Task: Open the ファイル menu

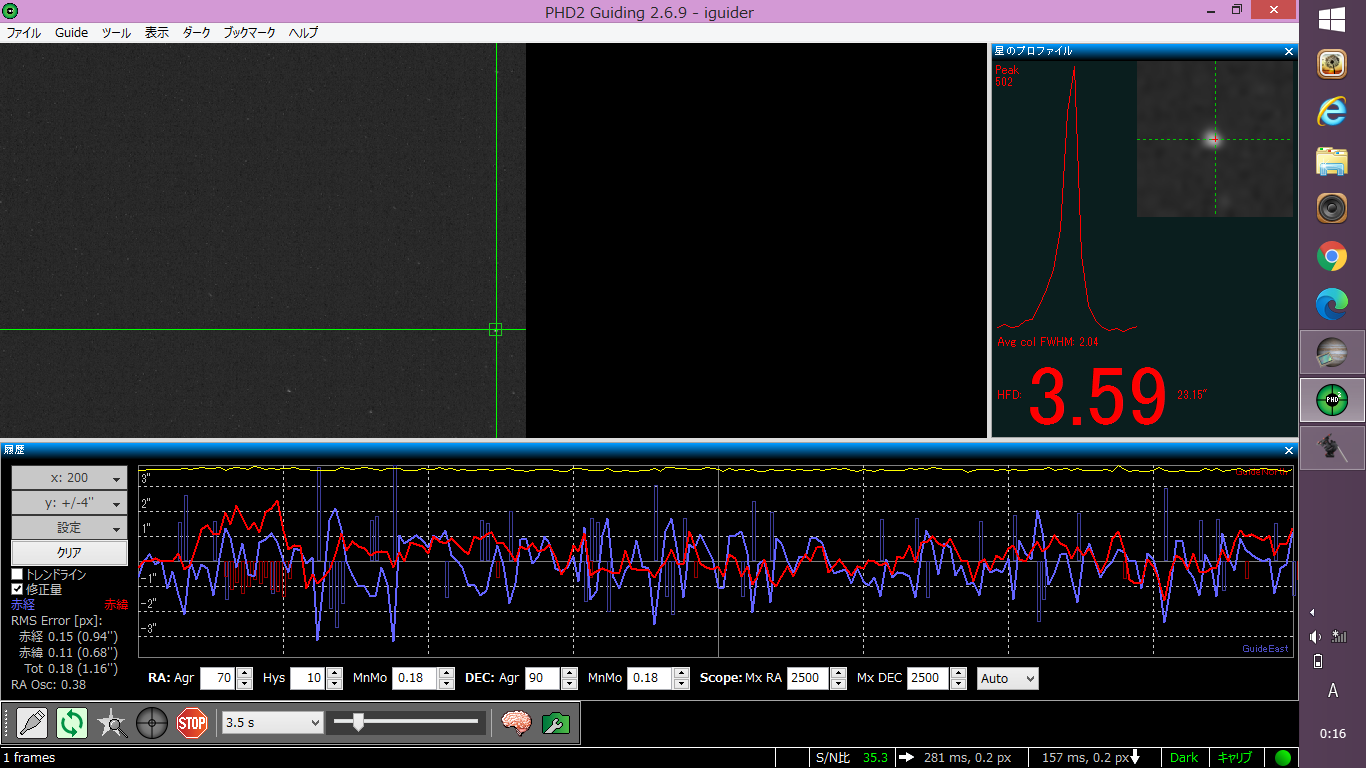Action: 24,33
